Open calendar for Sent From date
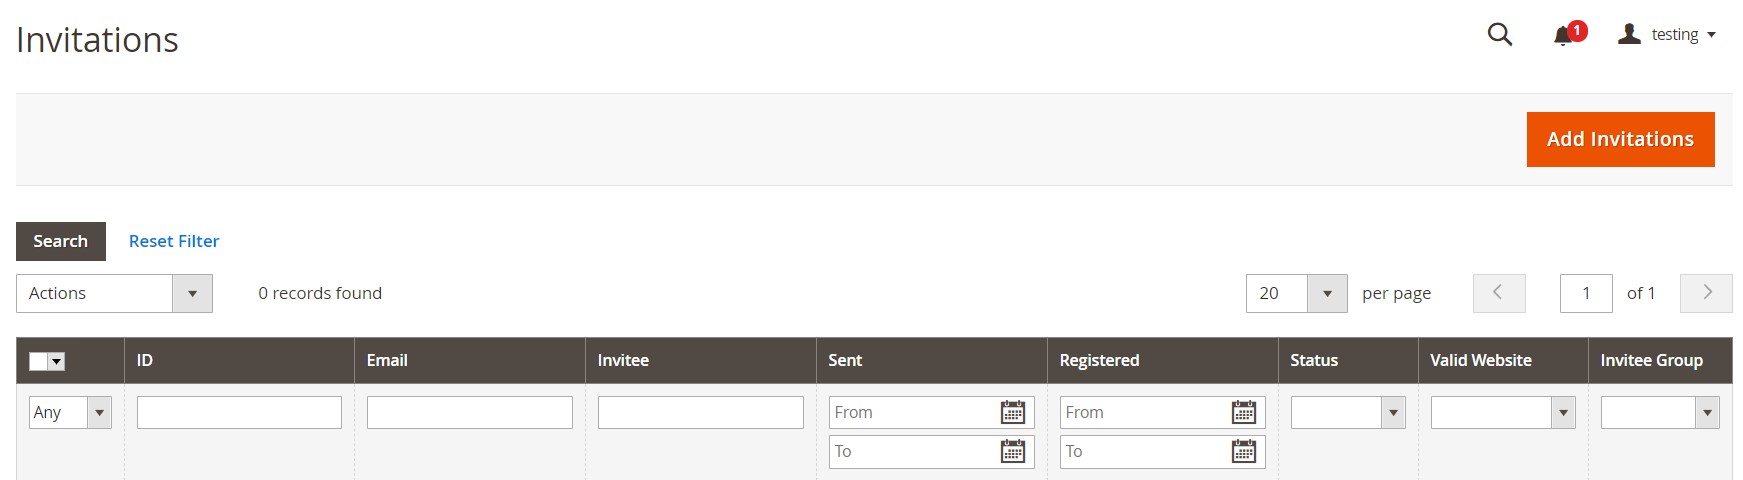Image resolution: width=1743 pixels, height=480 pixels. tap(1012, 412)
